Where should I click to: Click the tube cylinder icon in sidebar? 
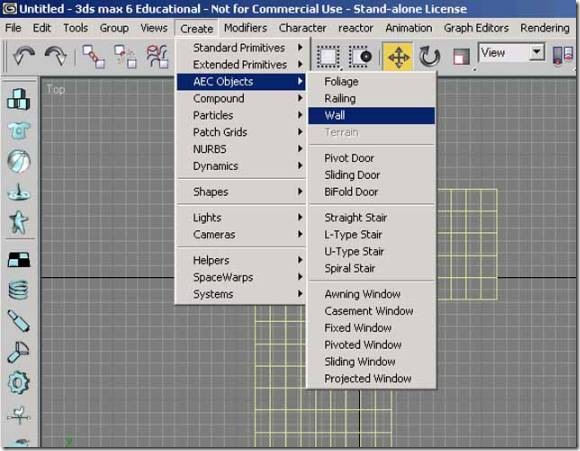[x=18, y=320]
